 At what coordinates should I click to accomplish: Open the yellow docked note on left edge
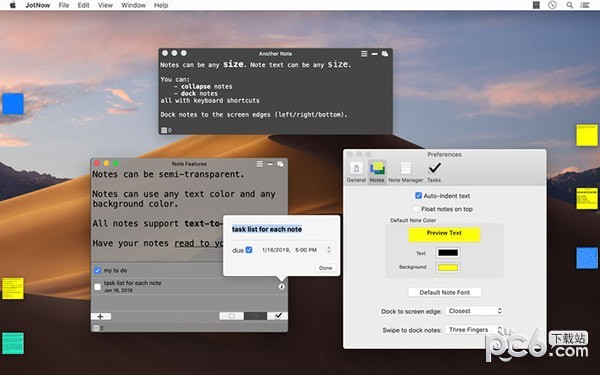pos(13,289)
